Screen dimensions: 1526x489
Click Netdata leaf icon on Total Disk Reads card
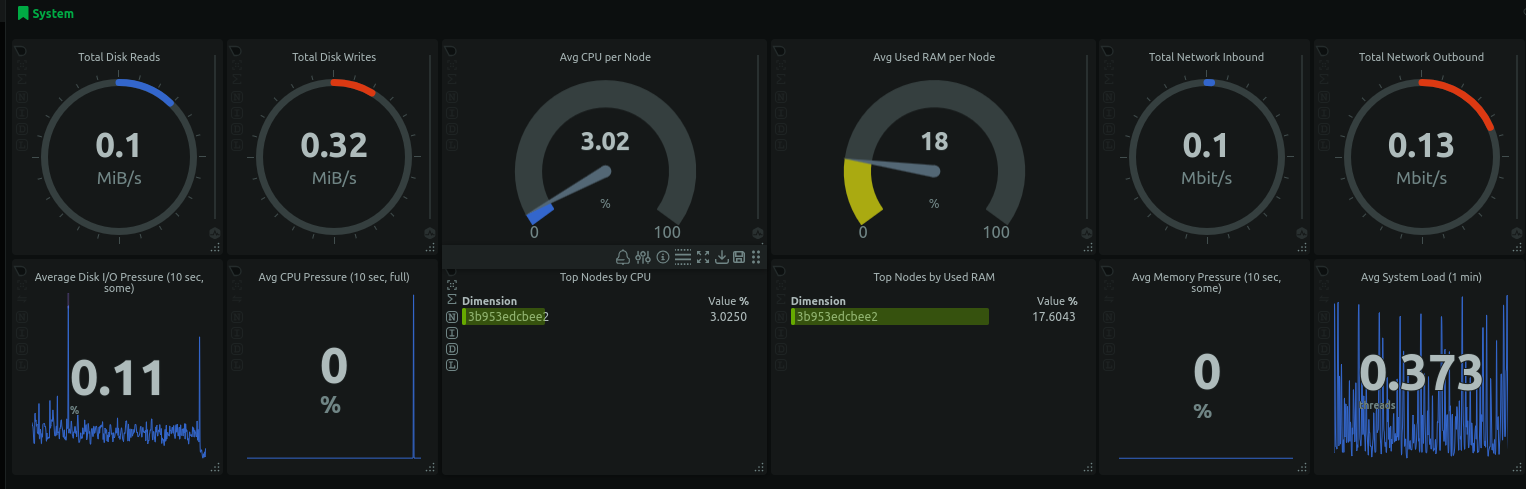coord(20,49)
